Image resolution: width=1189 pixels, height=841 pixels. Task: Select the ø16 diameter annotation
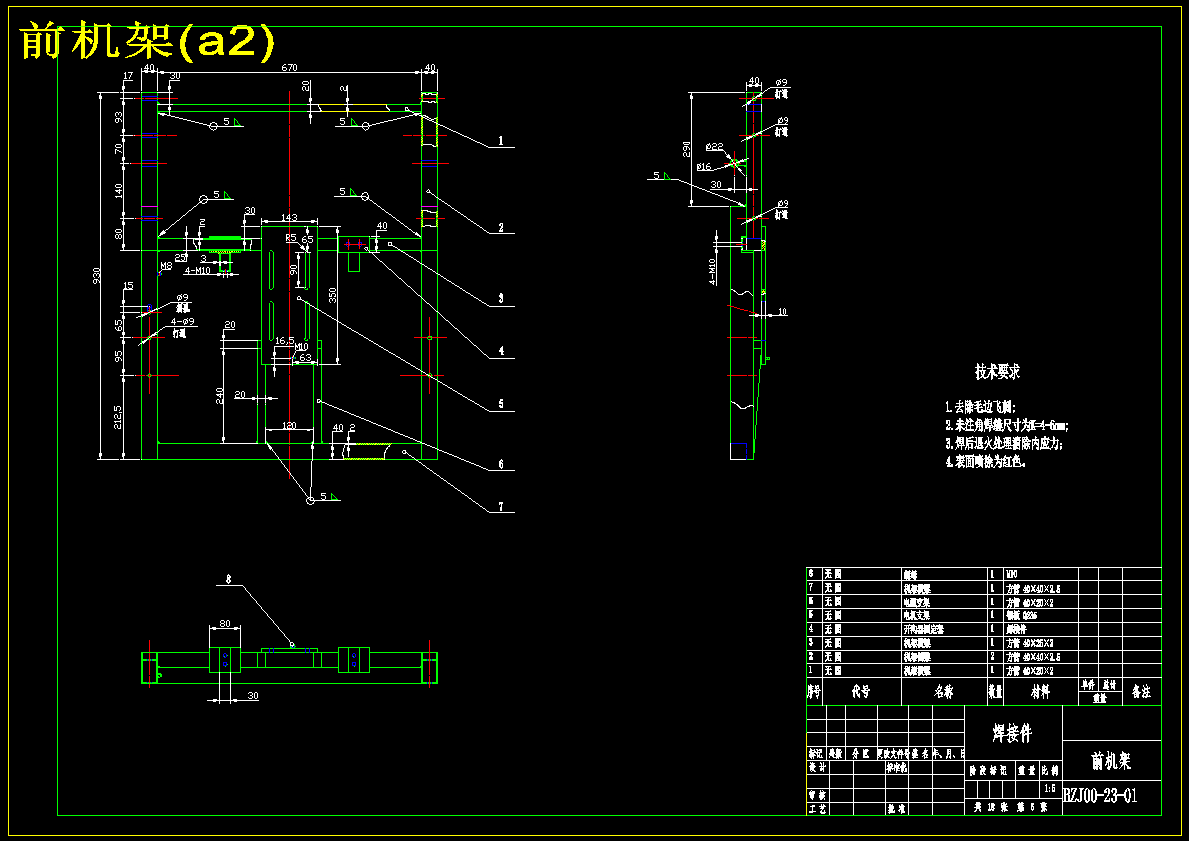(x=704, y=167)
